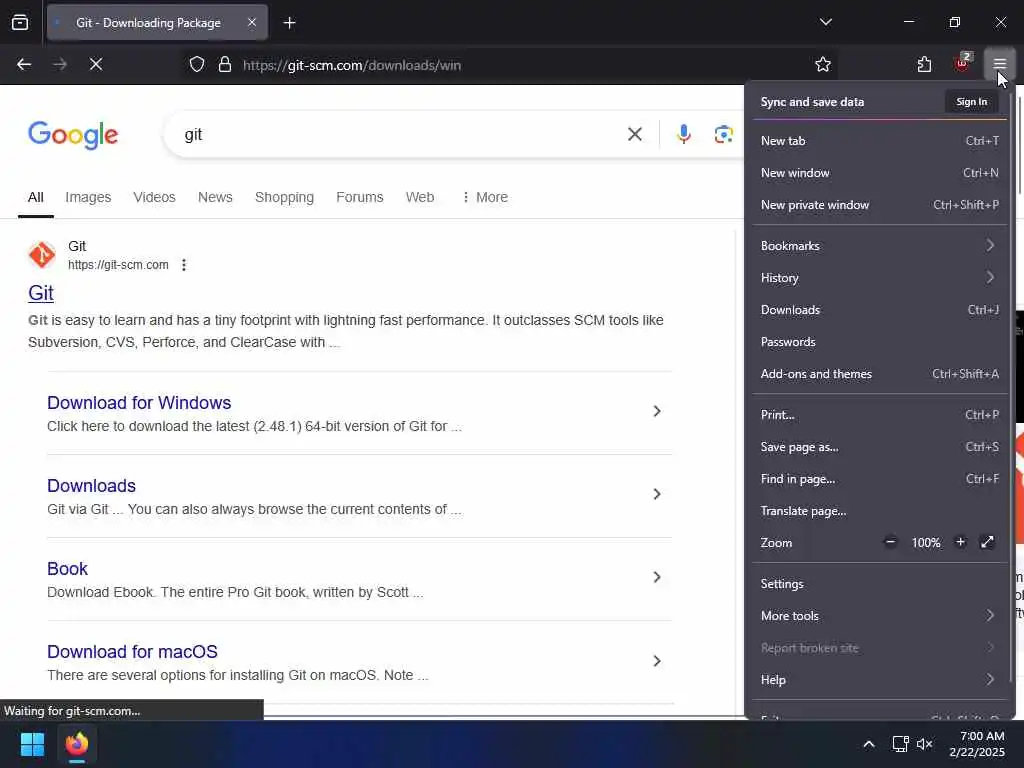Click the muted volume tray icon
This screenshot has height=768, width=1024.
(924, 744)
